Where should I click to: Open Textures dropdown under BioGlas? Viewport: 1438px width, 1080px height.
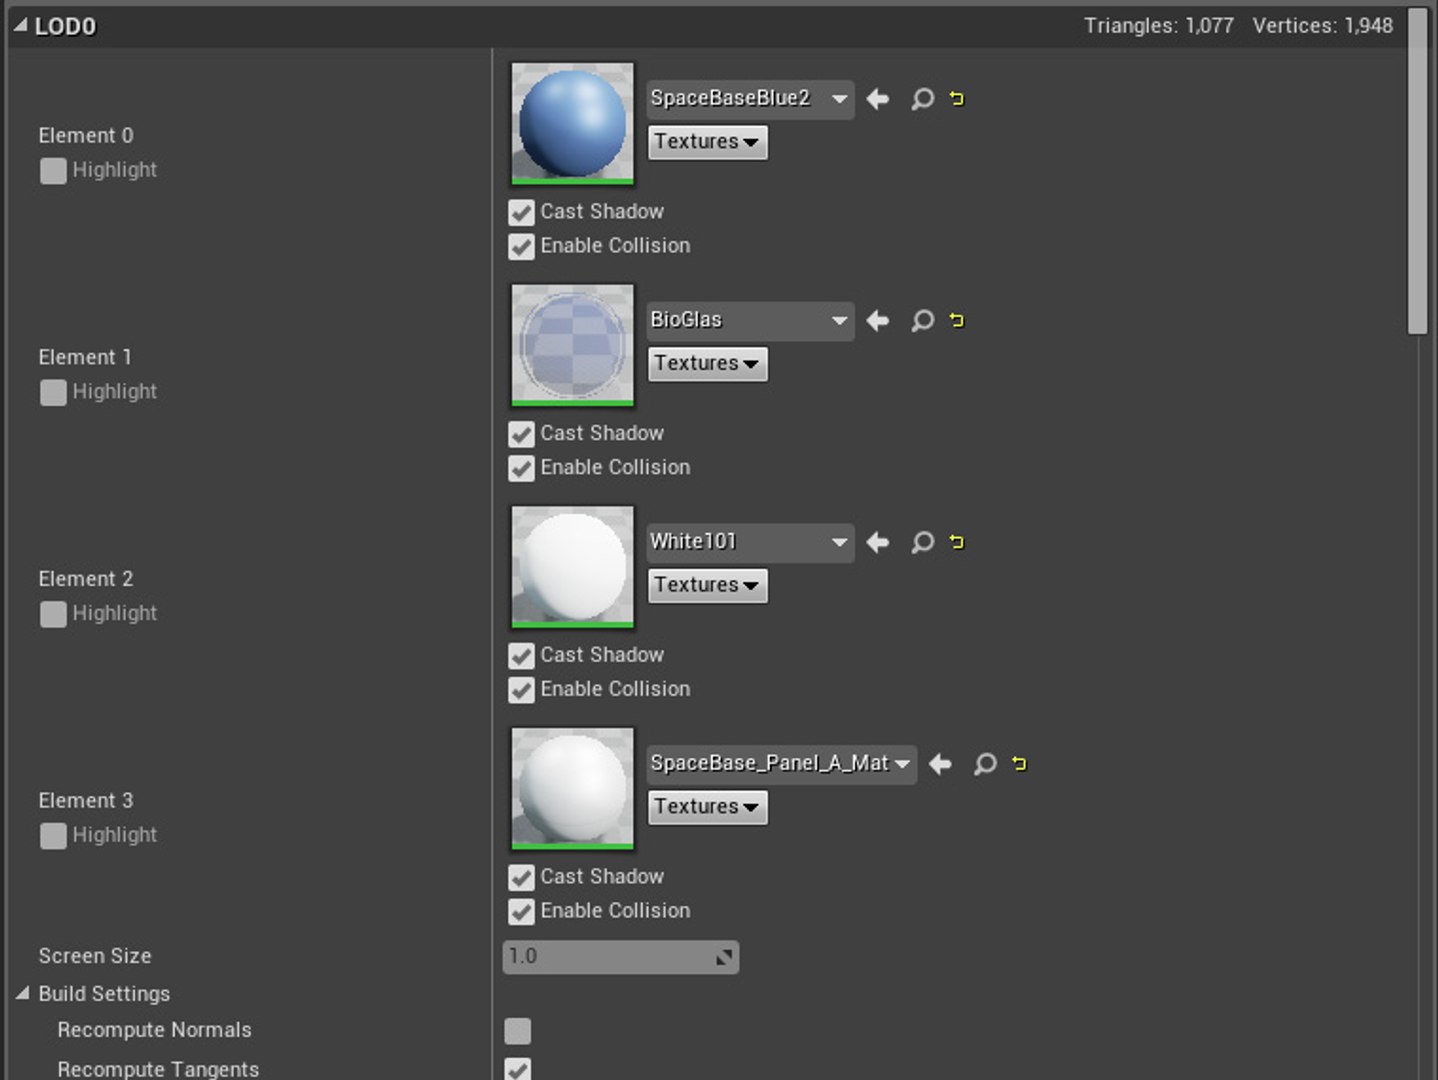[x=708, y=364]
